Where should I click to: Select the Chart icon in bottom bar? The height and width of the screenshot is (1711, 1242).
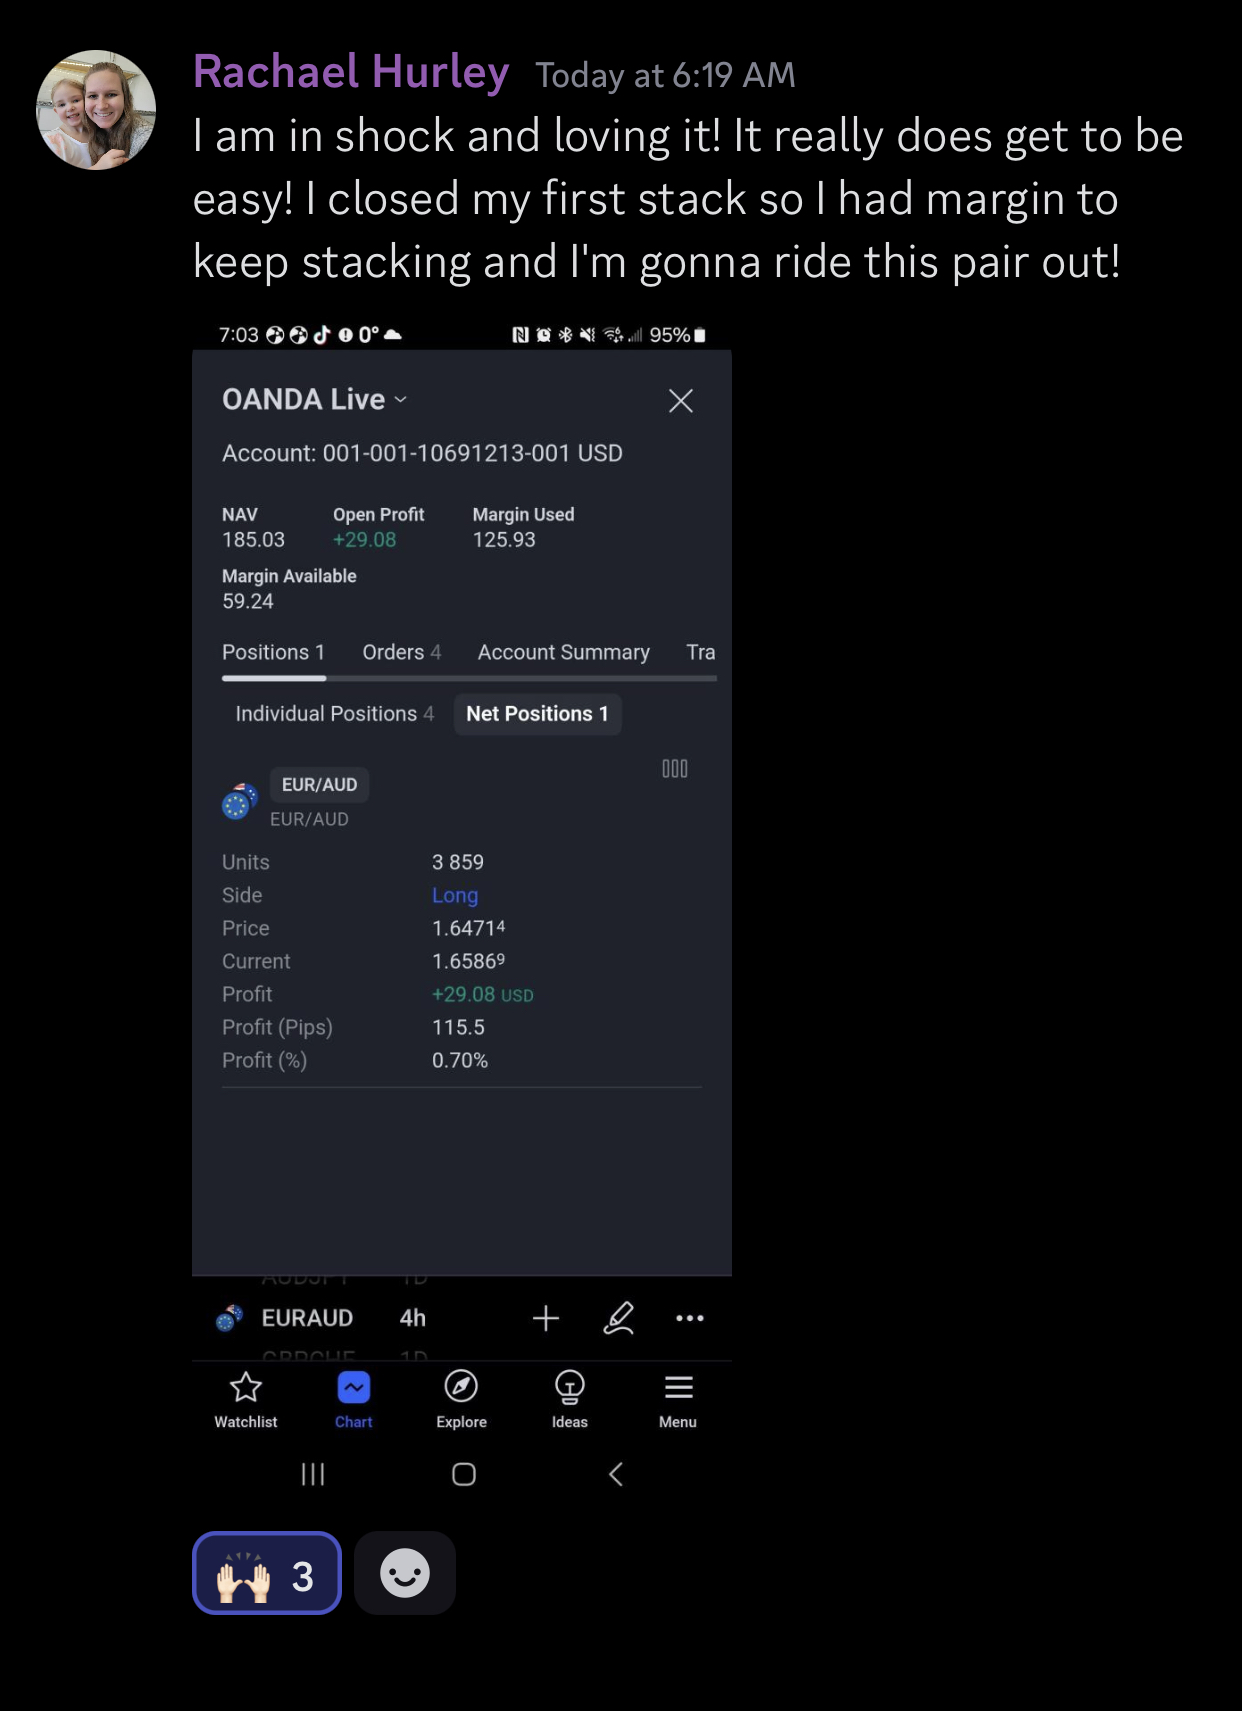(354, 1388)
